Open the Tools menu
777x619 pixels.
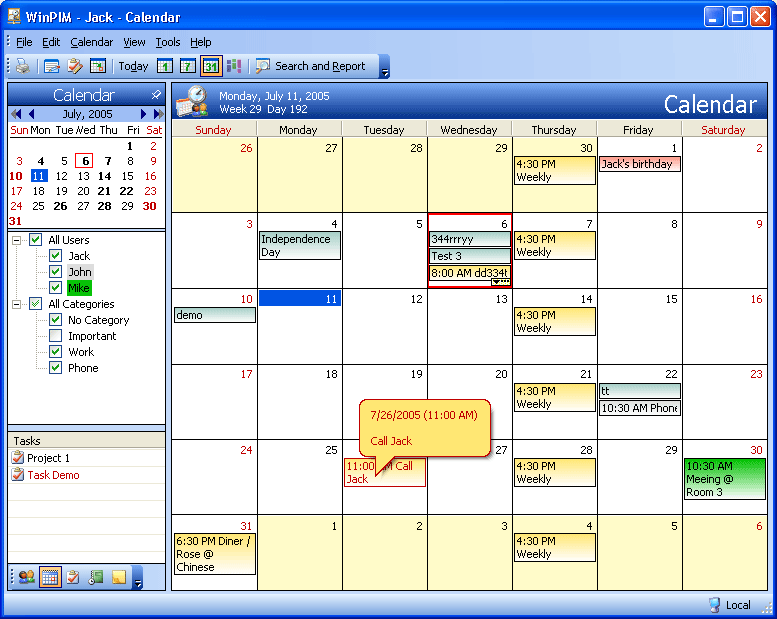point(168,42)
